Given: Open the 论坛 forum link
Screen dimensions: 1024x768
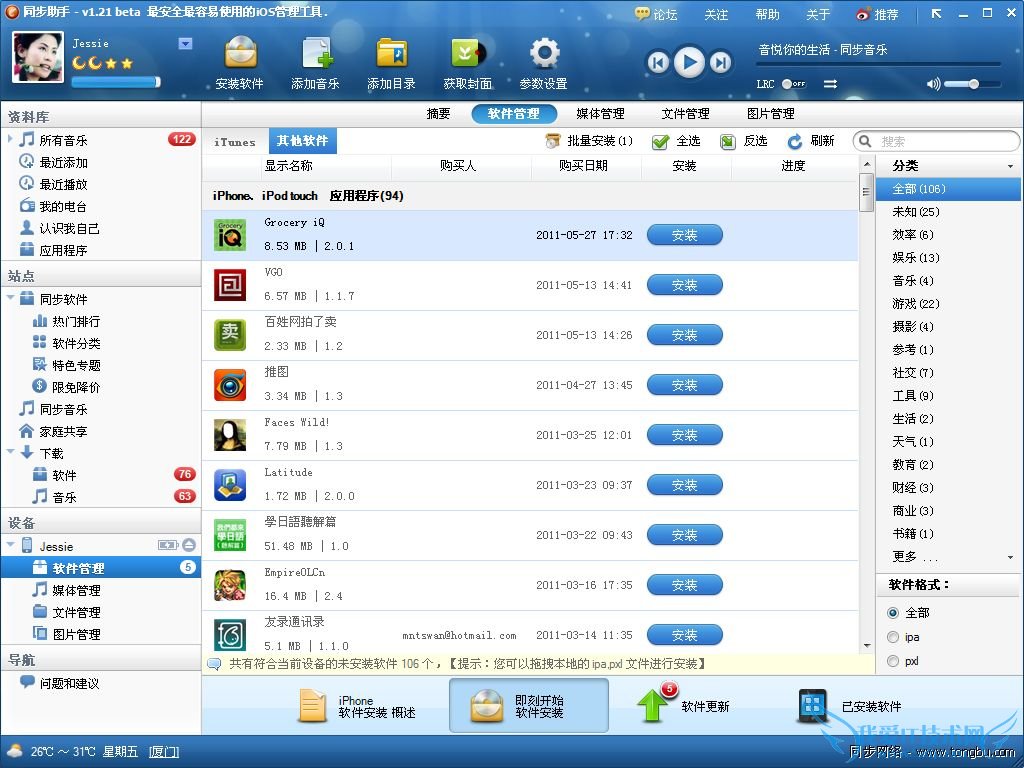Looking at the screenshot, I should (x=664, y=14).
